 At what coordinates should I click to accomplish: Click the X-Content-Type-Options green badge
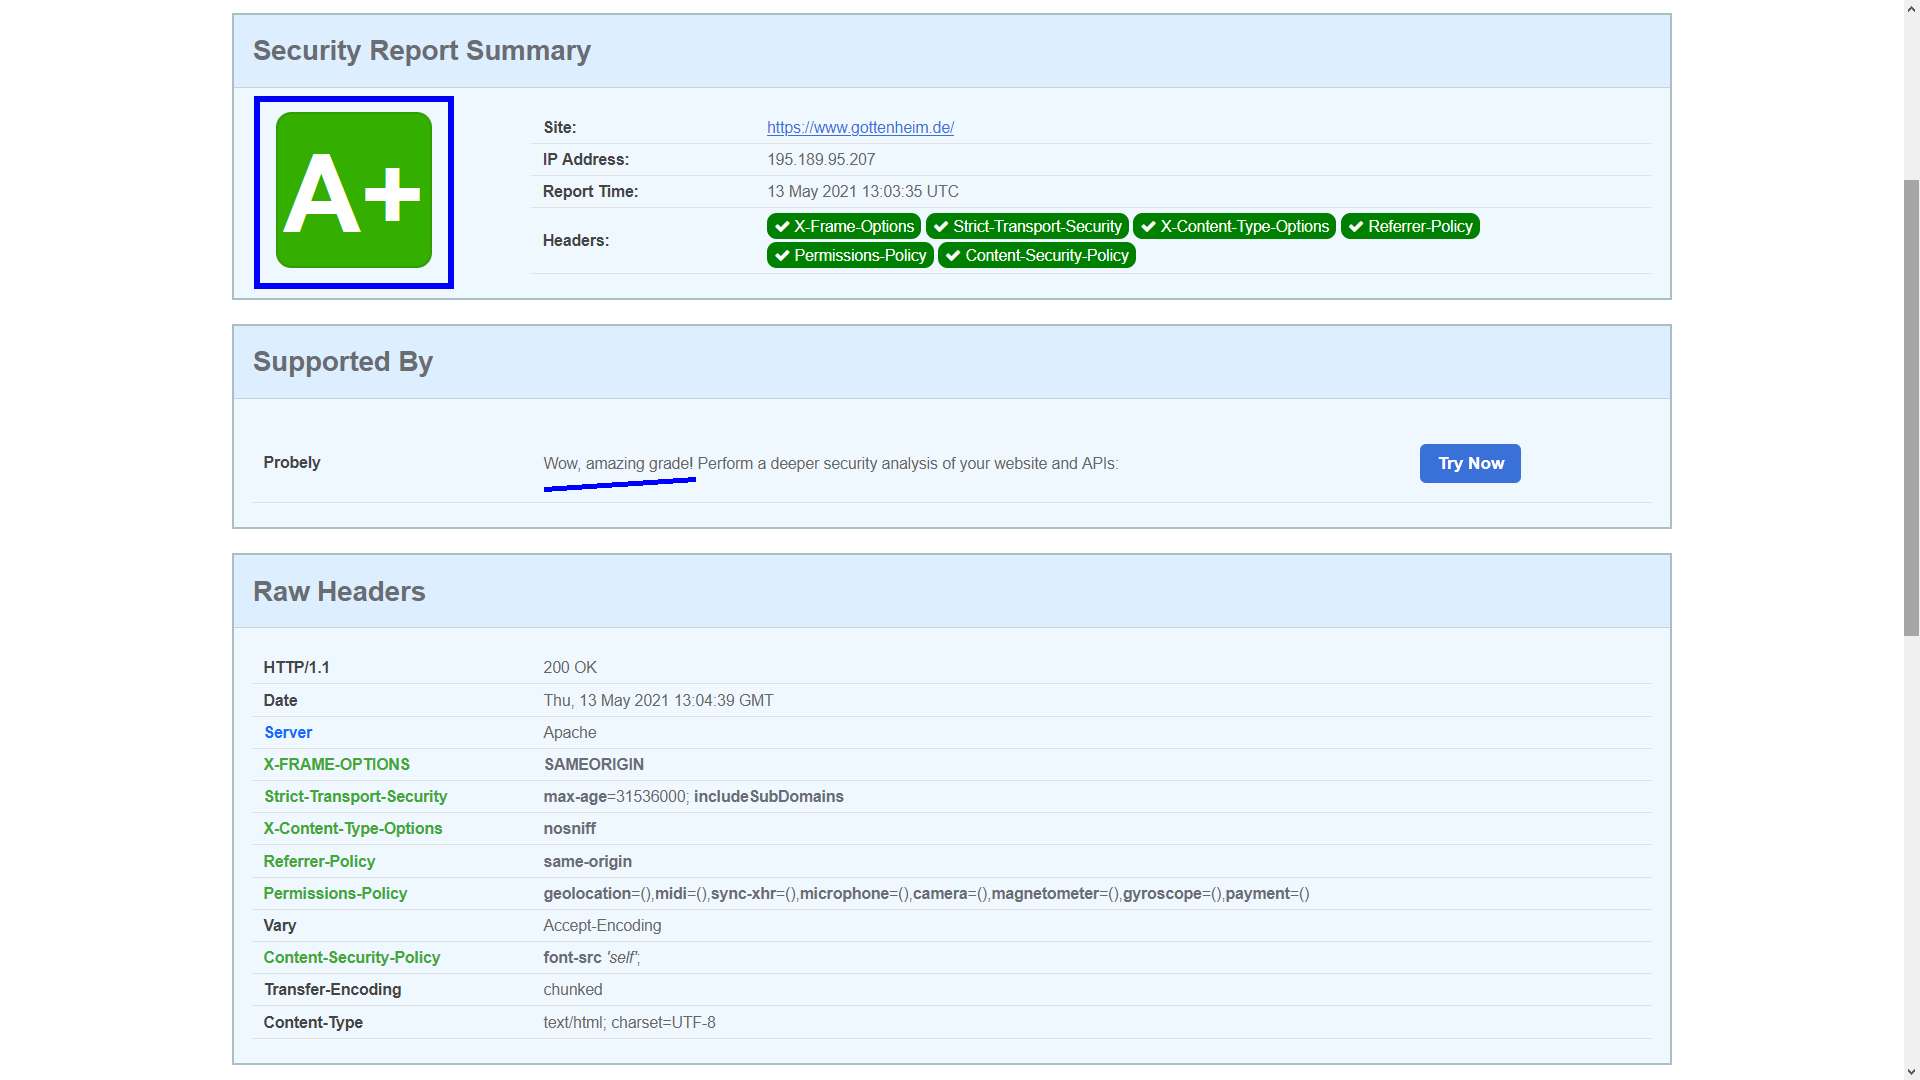click(x=1234, y=227)
